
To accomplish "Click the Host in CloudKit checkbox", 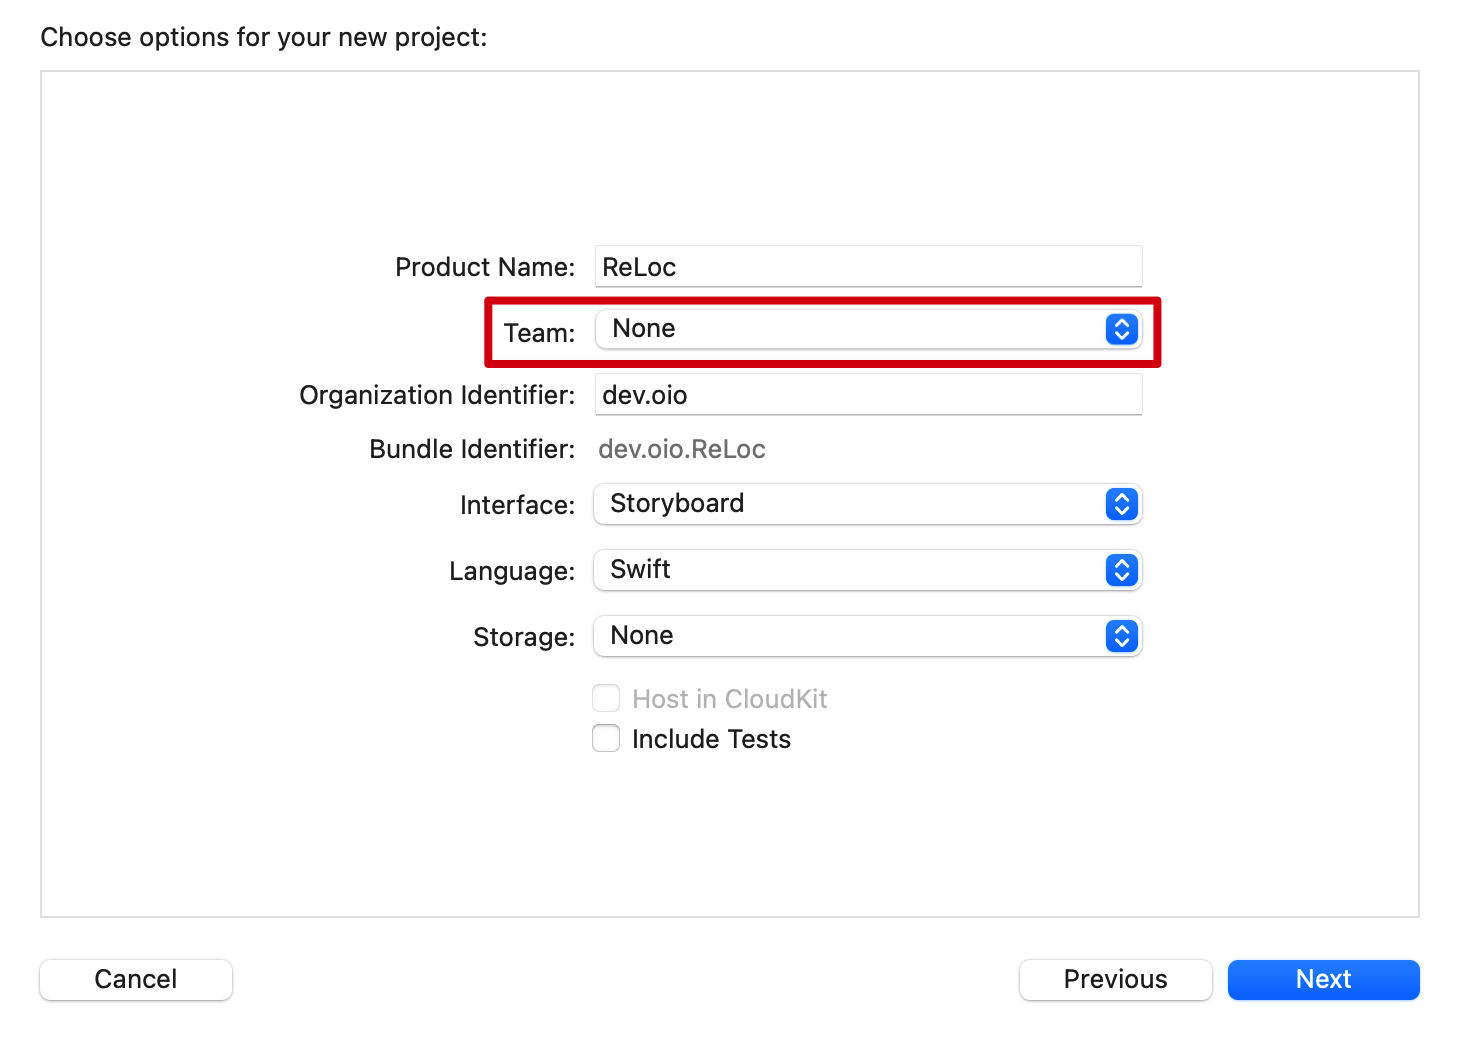I will click(606, 698).
